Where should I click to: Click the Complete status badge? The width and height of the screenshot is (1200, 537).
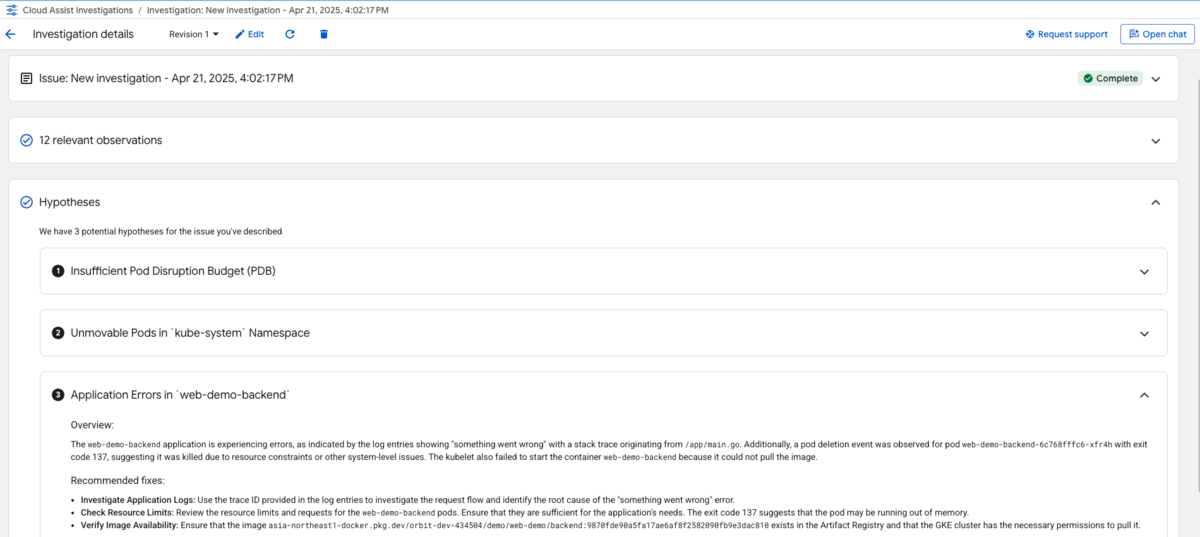[x=1110, y=78]
